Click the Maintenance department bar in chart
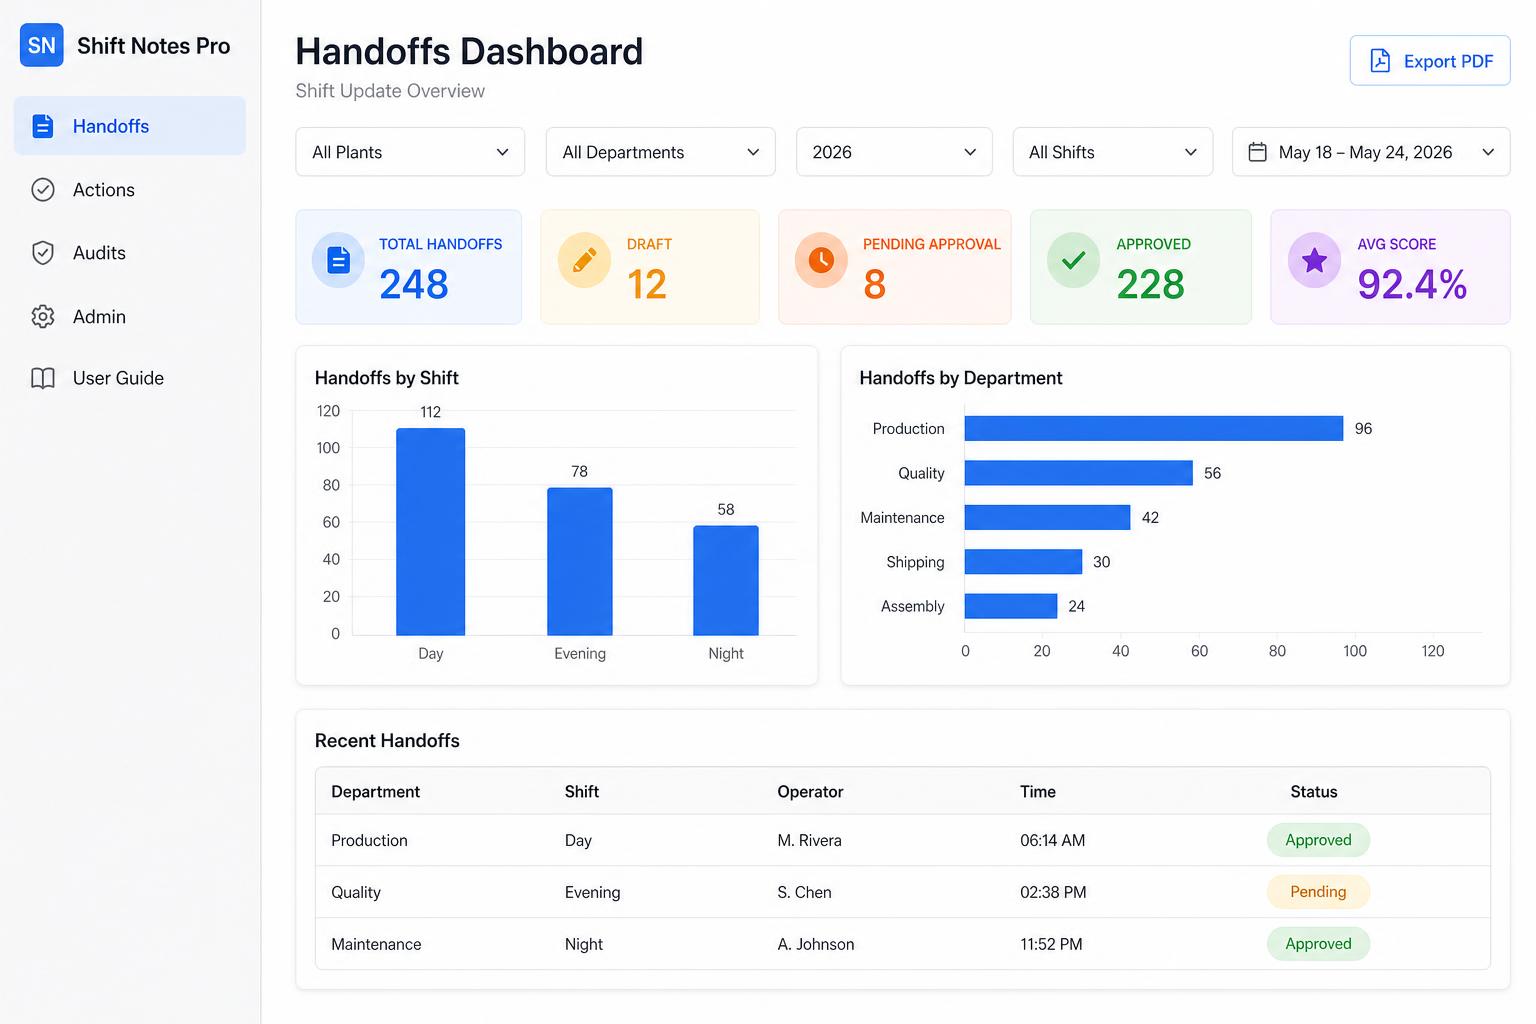This screenshot has width=1536, height=1024. pyautogui.click(x=1048, y=517)
